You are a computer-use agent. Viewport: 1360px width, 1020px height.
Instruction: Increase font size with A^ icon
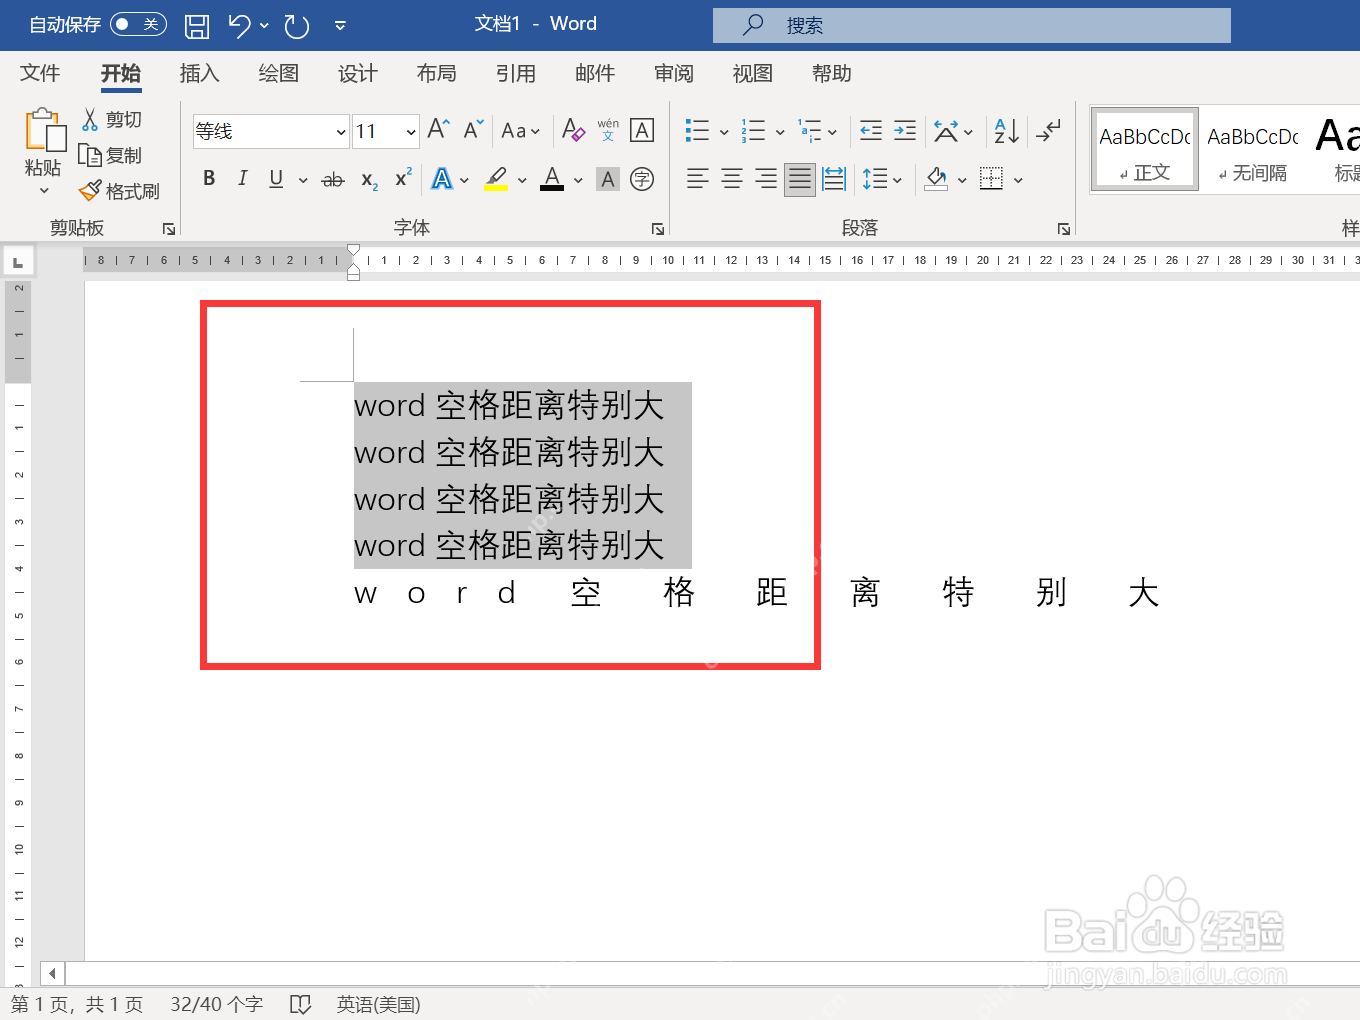pyautogui.click(x=438, y=130)
